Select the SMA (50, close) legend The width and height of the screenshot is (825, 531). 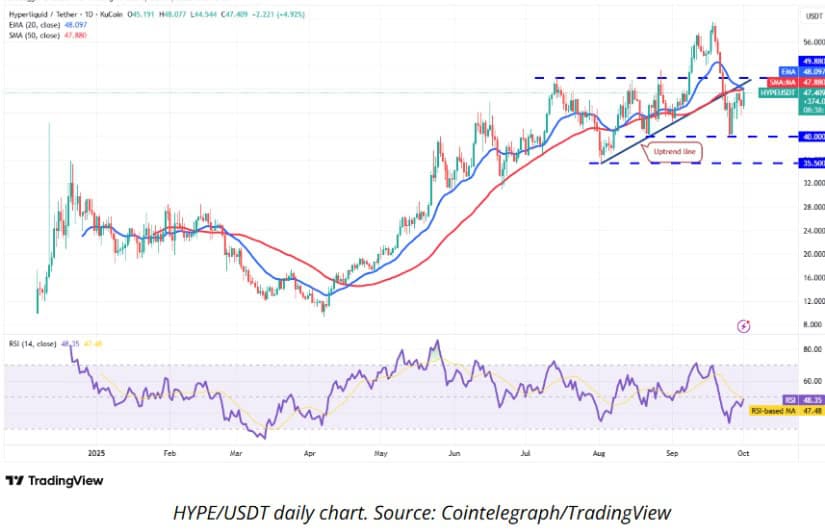pyautogui.click(x=37, y=34)
